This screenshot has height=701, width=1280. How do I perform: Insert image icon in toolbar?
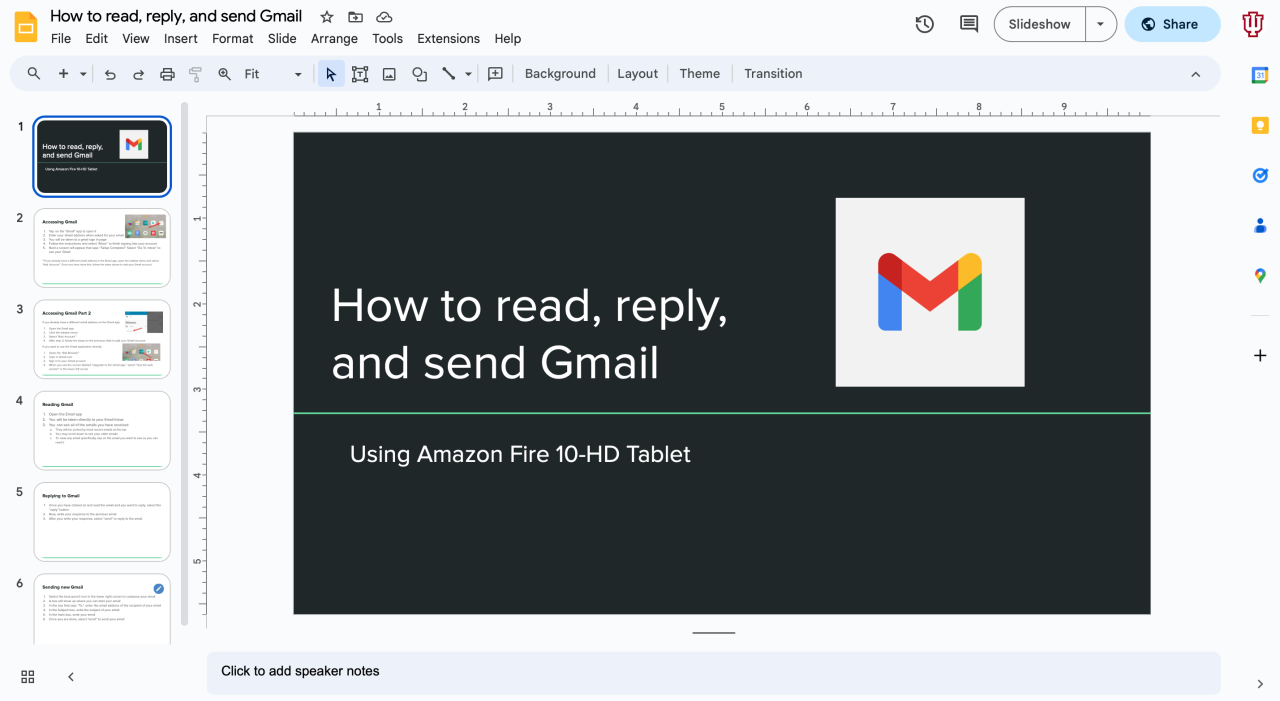click(390, 74)
